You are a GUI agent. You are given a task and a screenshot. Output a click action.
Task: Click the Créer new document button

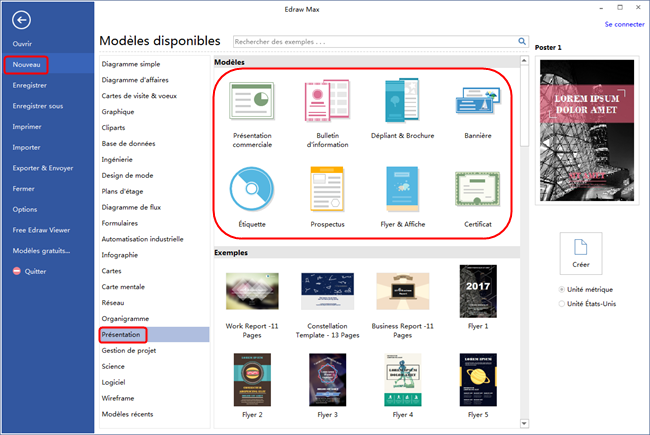pyautogui.click(x=581, y=253)
